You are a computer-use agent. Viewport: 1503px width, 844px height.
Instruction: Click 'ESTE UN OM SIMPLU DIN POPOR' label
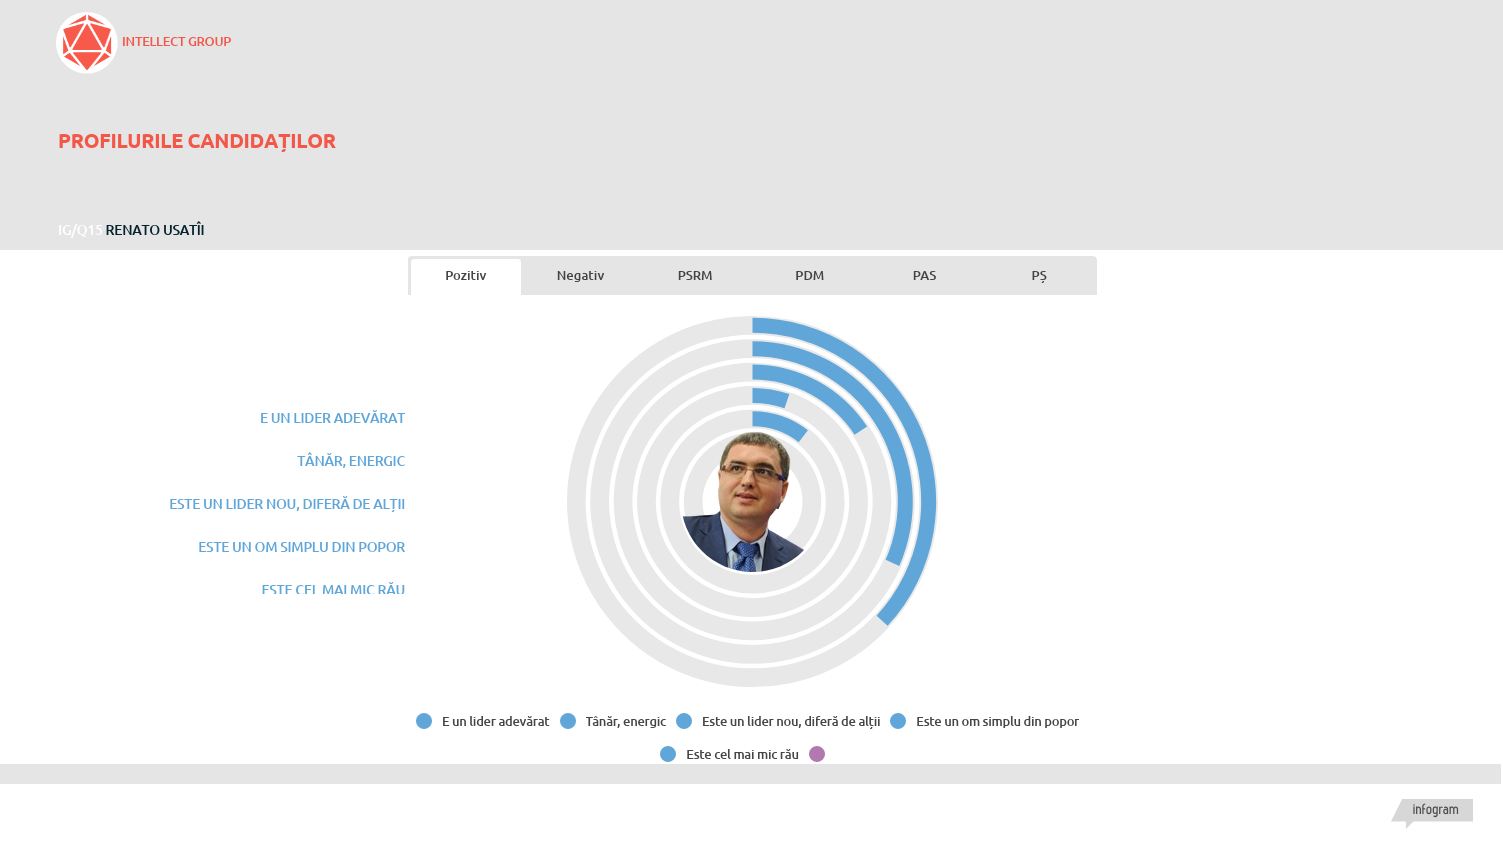coord(301,547)
